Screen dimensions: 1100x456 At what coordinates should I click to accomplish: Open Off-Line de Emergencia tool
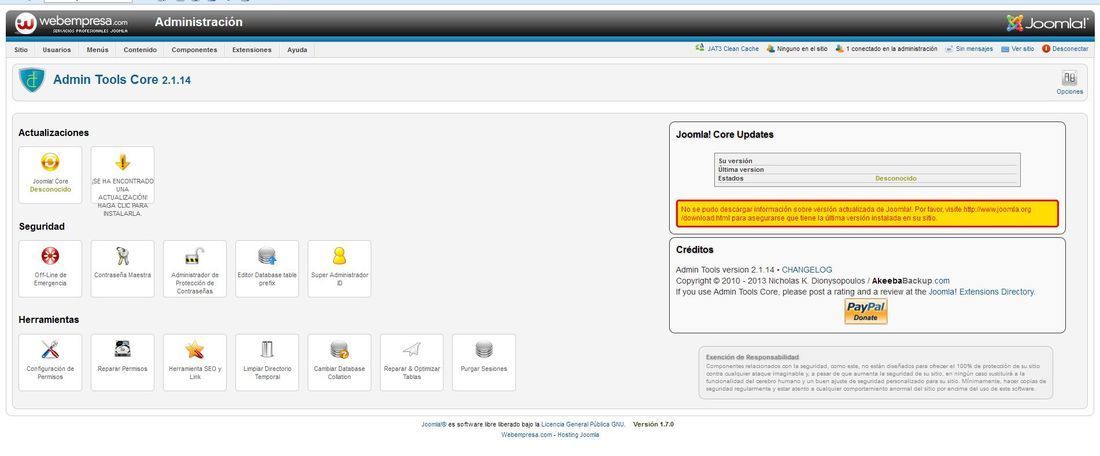pyautogui.click(x=50, y=269)
